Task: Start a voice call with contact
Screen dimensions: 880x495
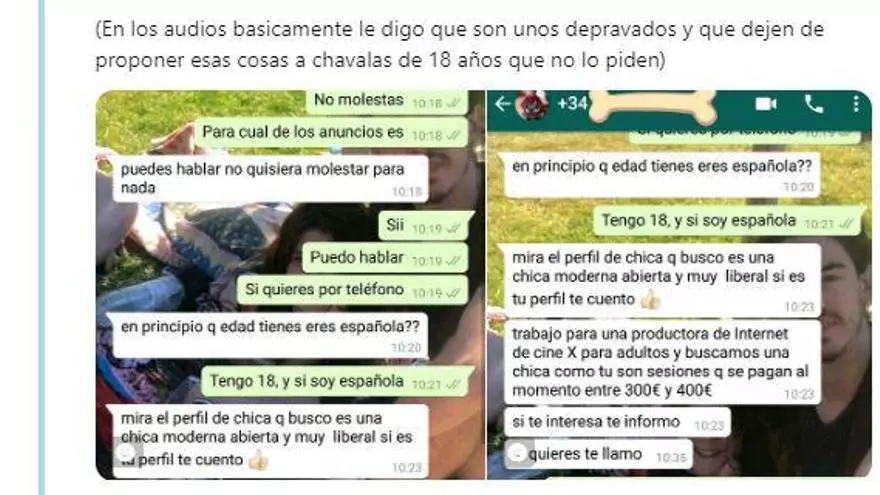Action: [x=813, y=104]
